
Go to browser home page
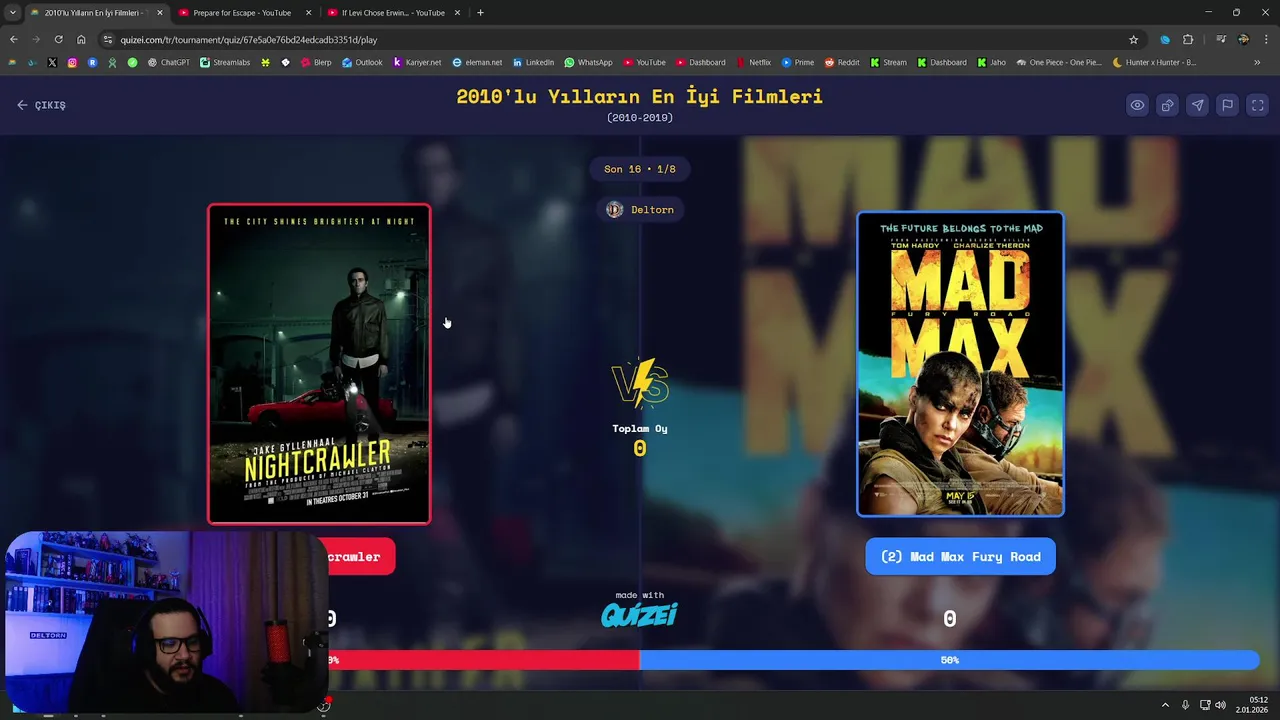[x=81, y=40]
